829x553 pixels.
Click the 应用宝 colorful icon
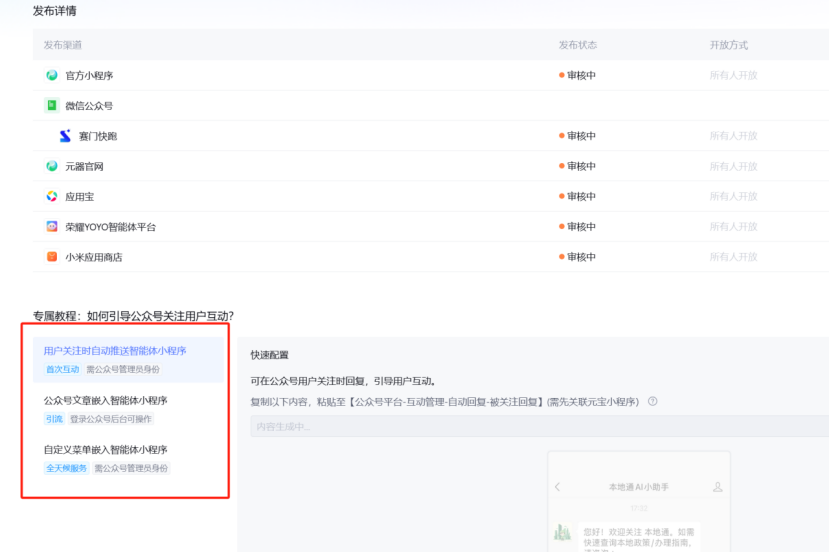click(52, 196)
